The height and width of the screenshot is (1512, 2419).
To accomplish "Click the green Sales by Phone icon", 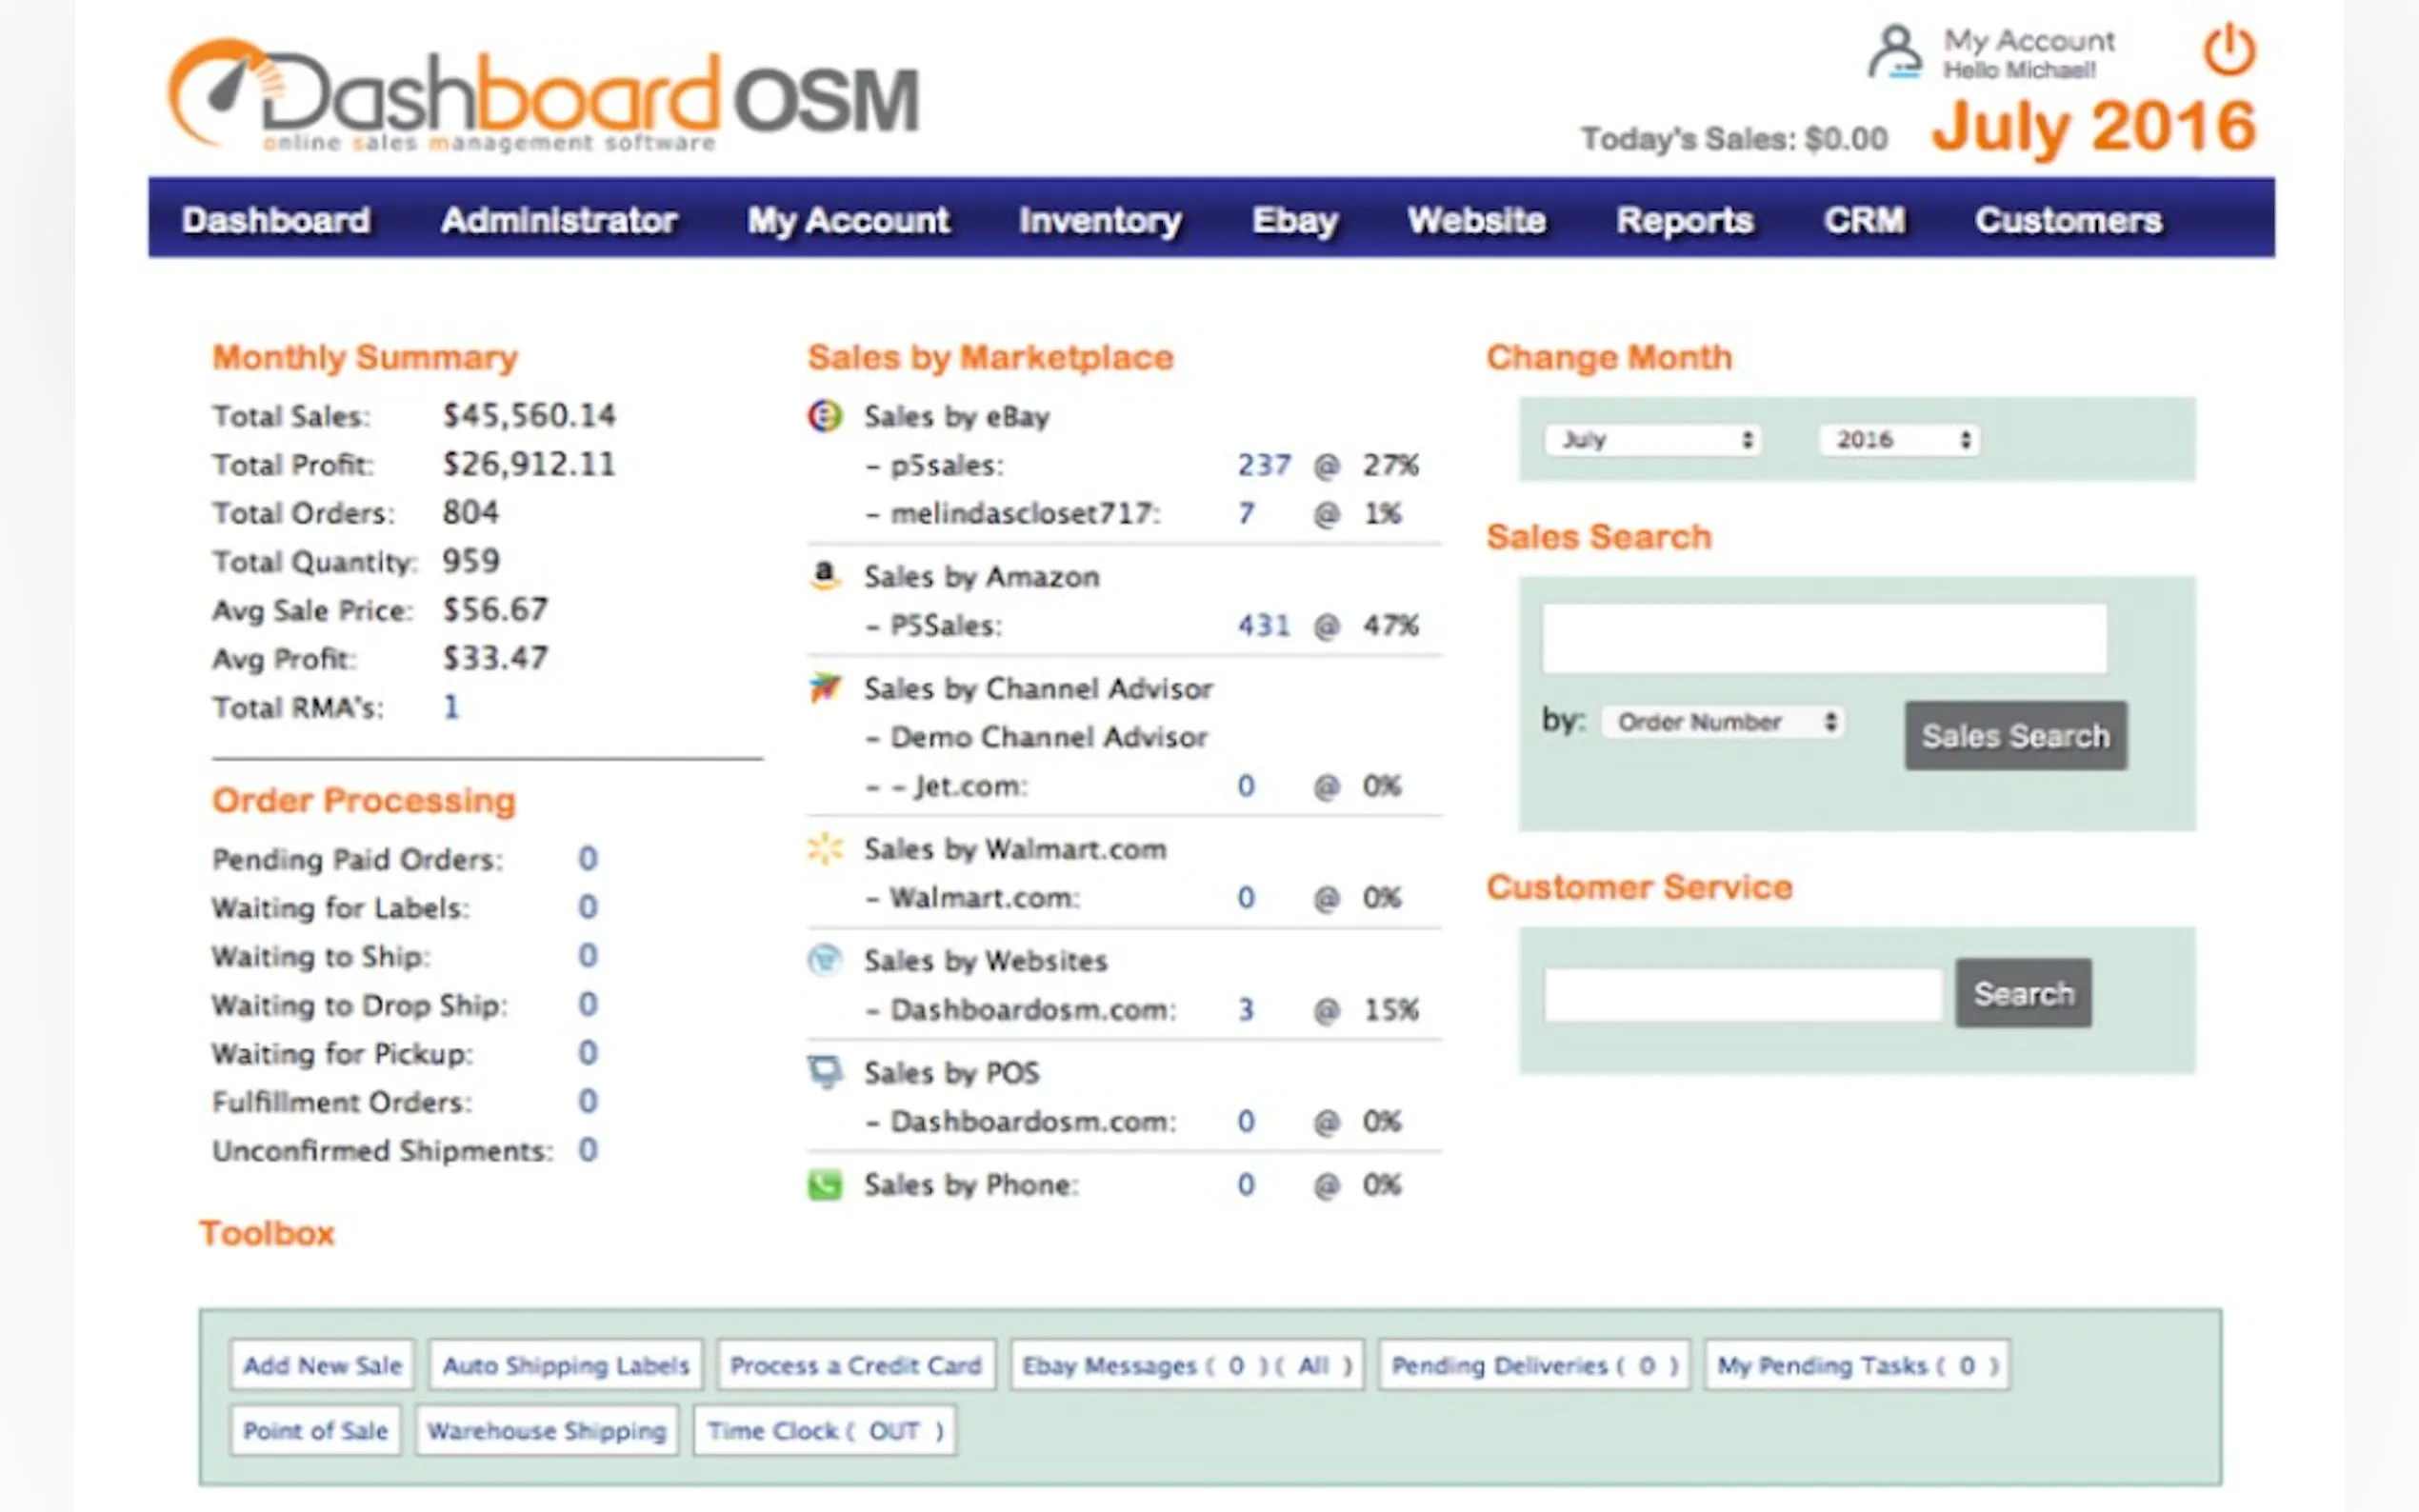I will (825, 1185).
